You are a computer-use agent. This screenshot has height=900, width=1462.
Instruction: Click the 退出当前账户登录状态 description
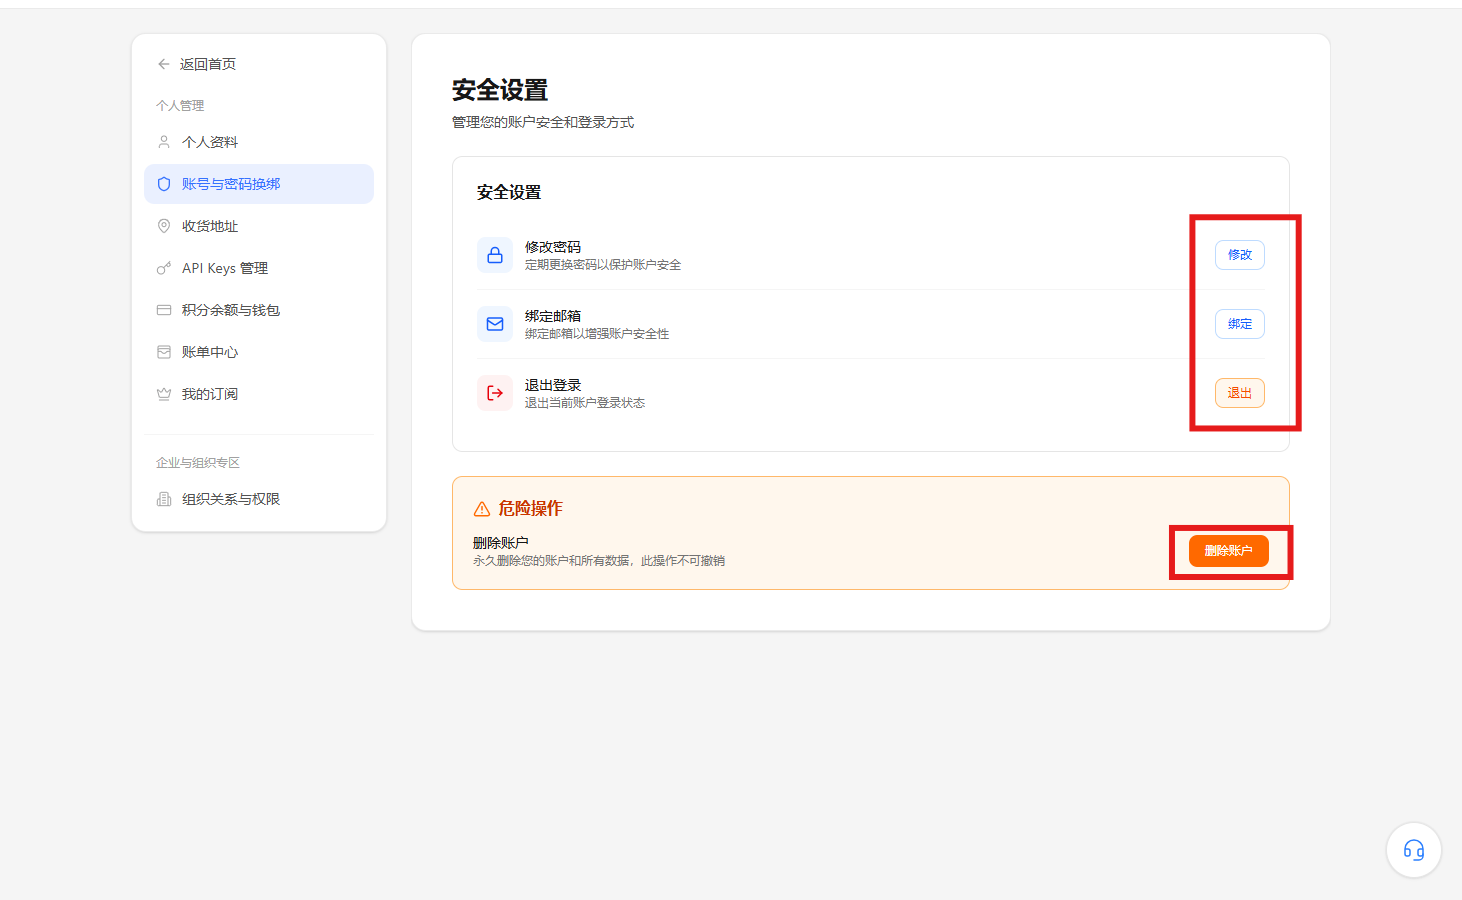coord(585,403)
